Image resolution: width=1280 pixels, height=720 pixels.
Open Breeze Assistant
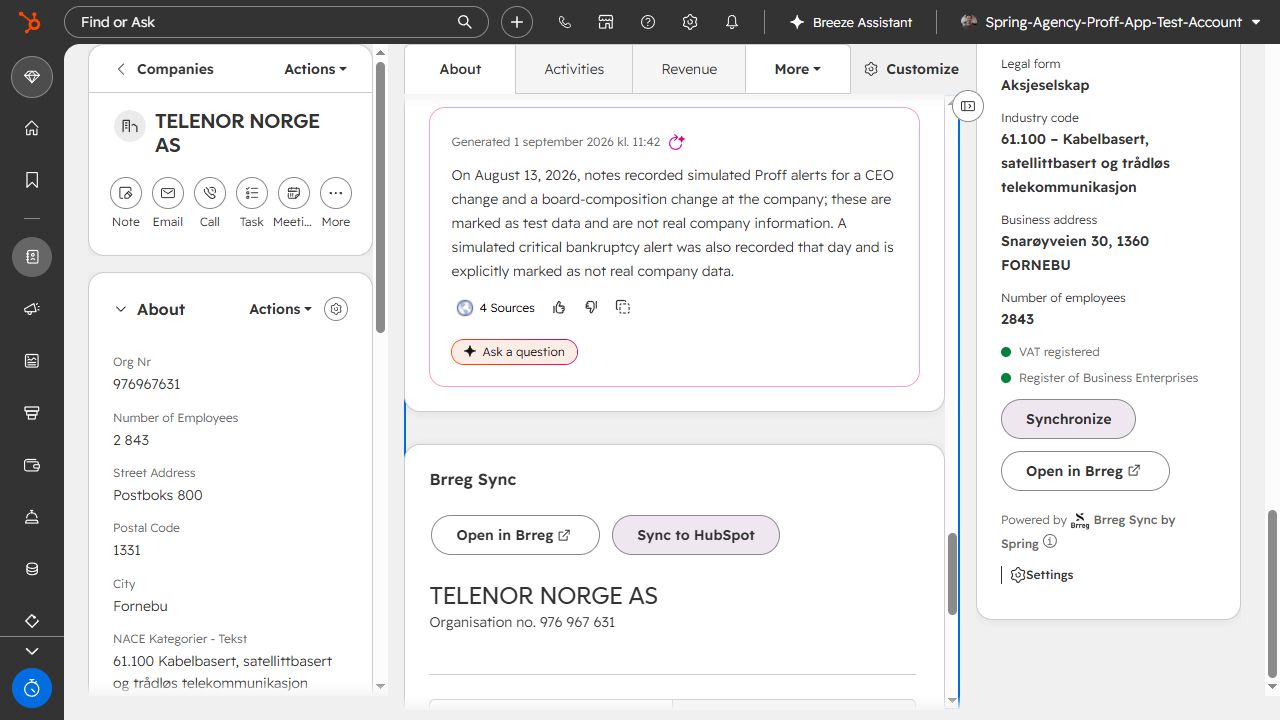click(x=851, y=22)
